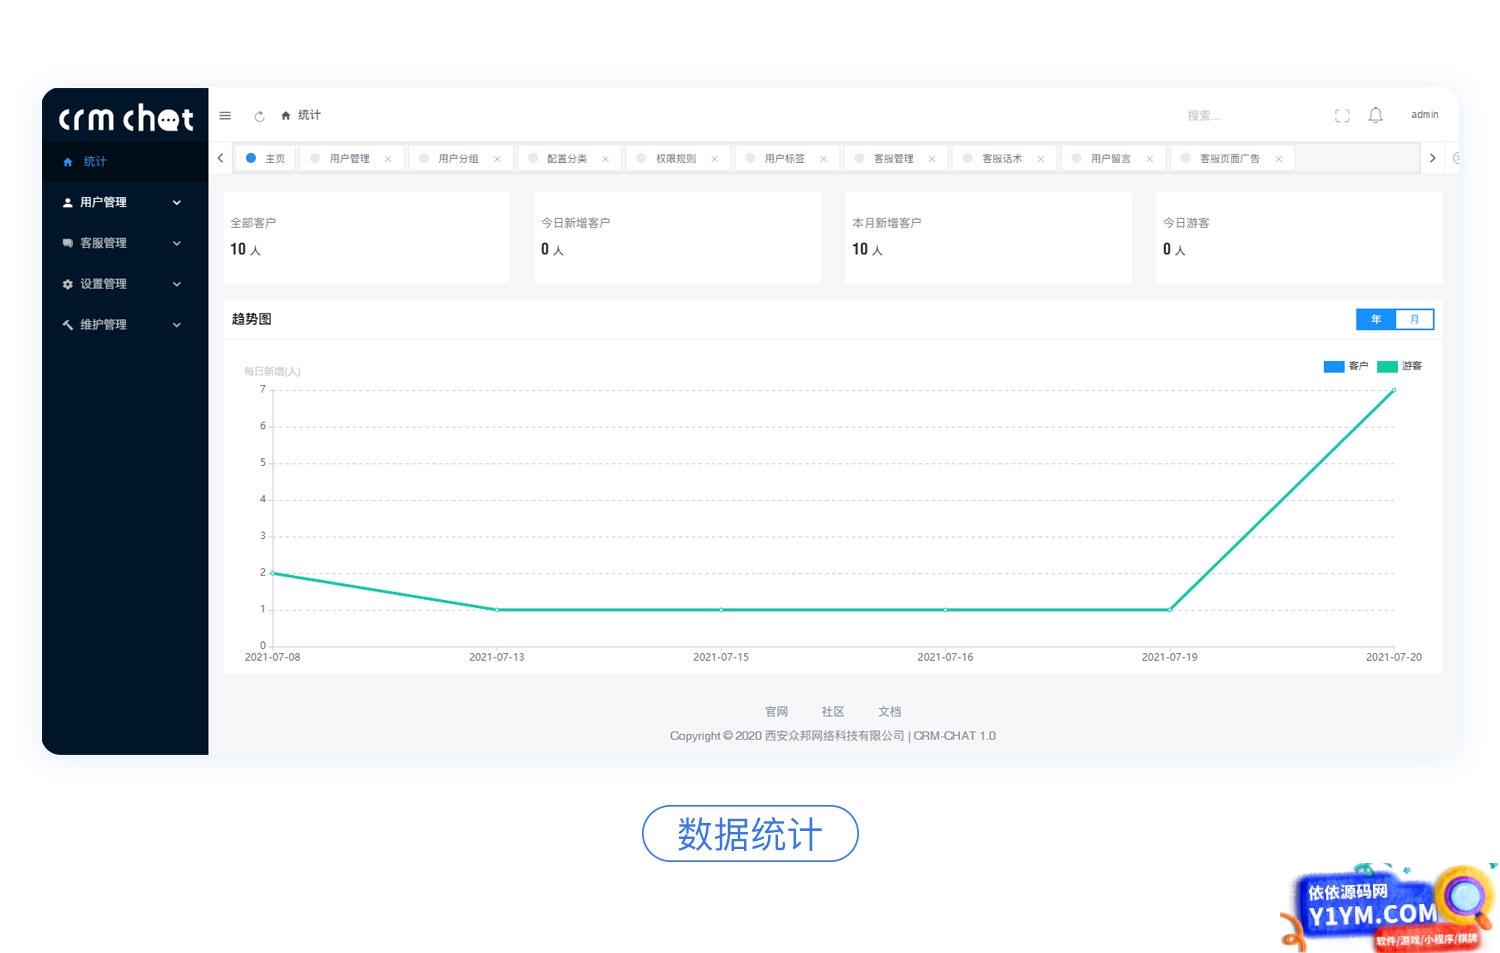This screenshot has width=1500, height=953.
Task: Switch to the 权限规则 tab
Action: click(676, 158)
